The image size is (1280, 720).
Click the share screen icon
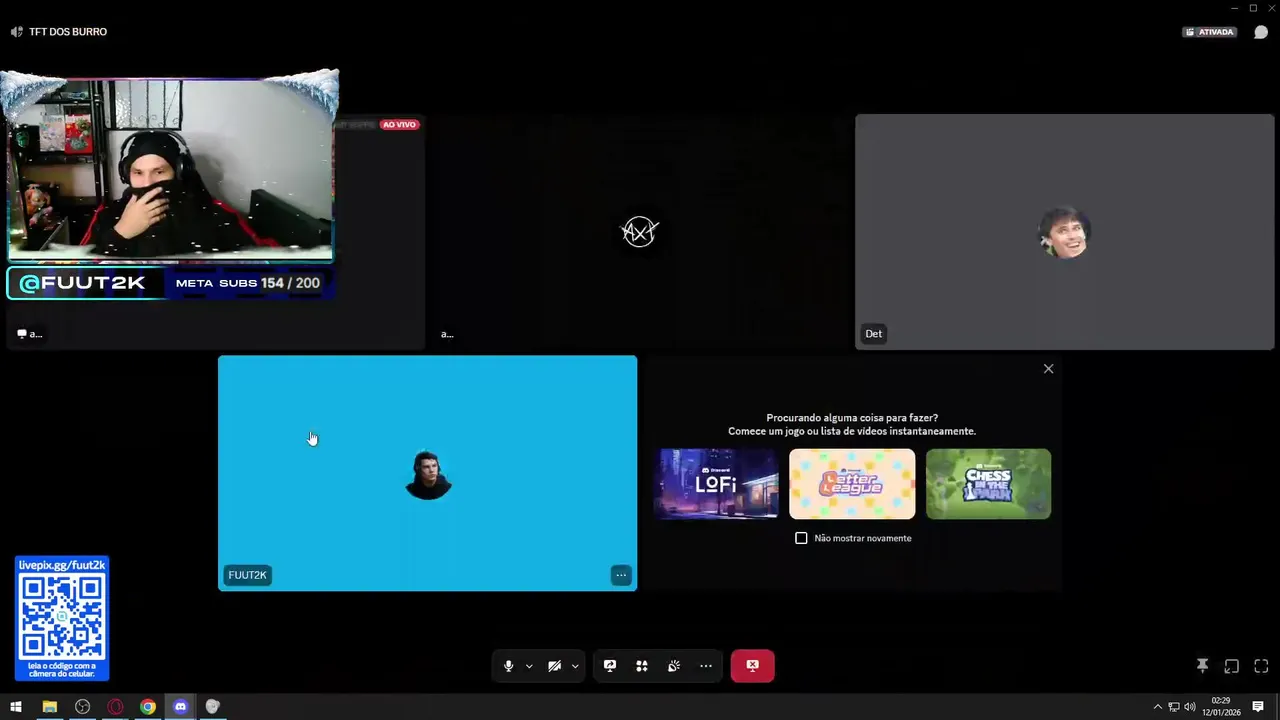tap(610, 666)
